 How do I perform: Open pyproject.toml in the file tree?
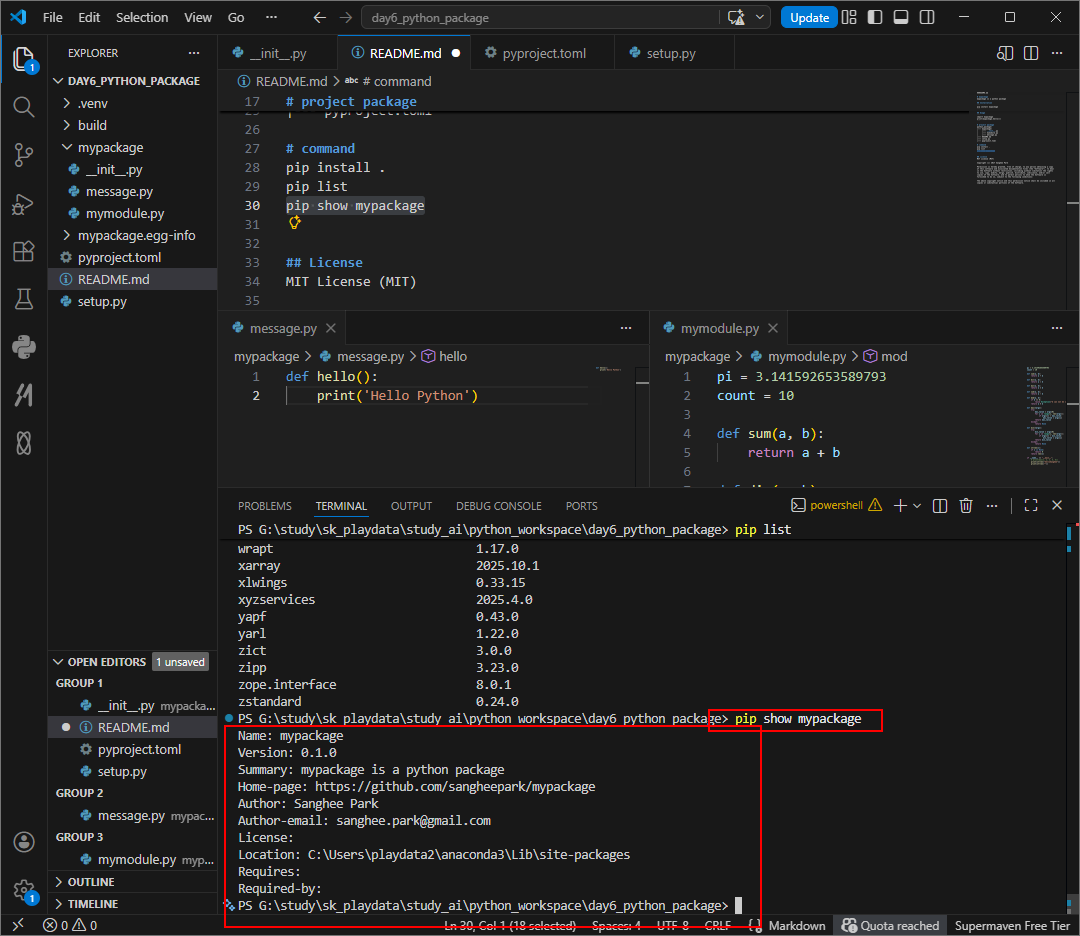[x=132, y=258]
